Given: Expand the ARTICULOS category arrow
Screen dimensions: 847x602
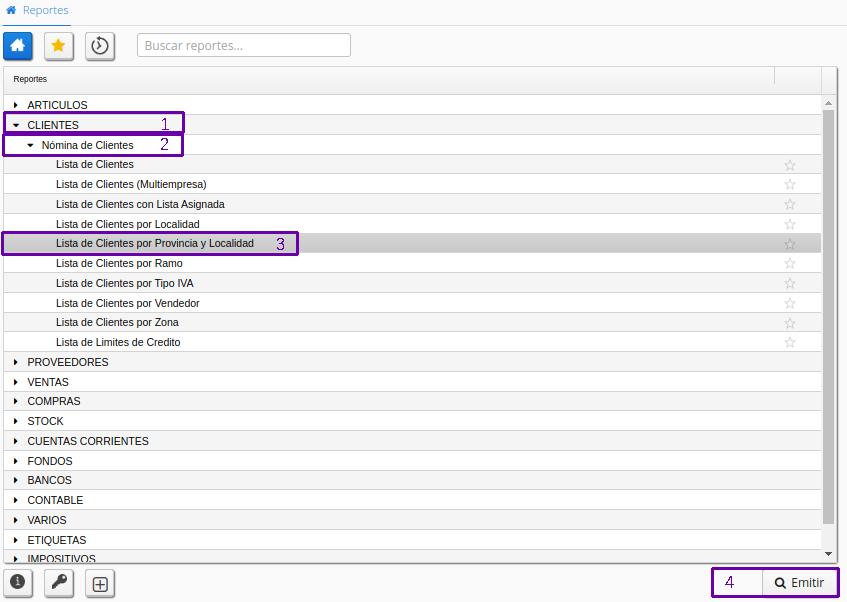Looking at the screenshot, I should tap(16, 105).
